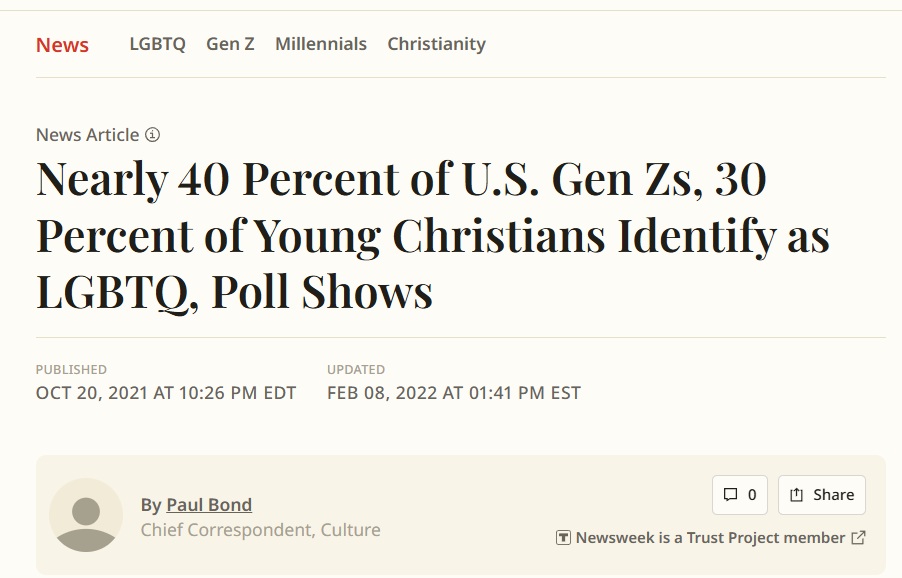902x578 pixels.
Task: Click the Newsweek is a Trust Project member link
Action: click(710, 538)
